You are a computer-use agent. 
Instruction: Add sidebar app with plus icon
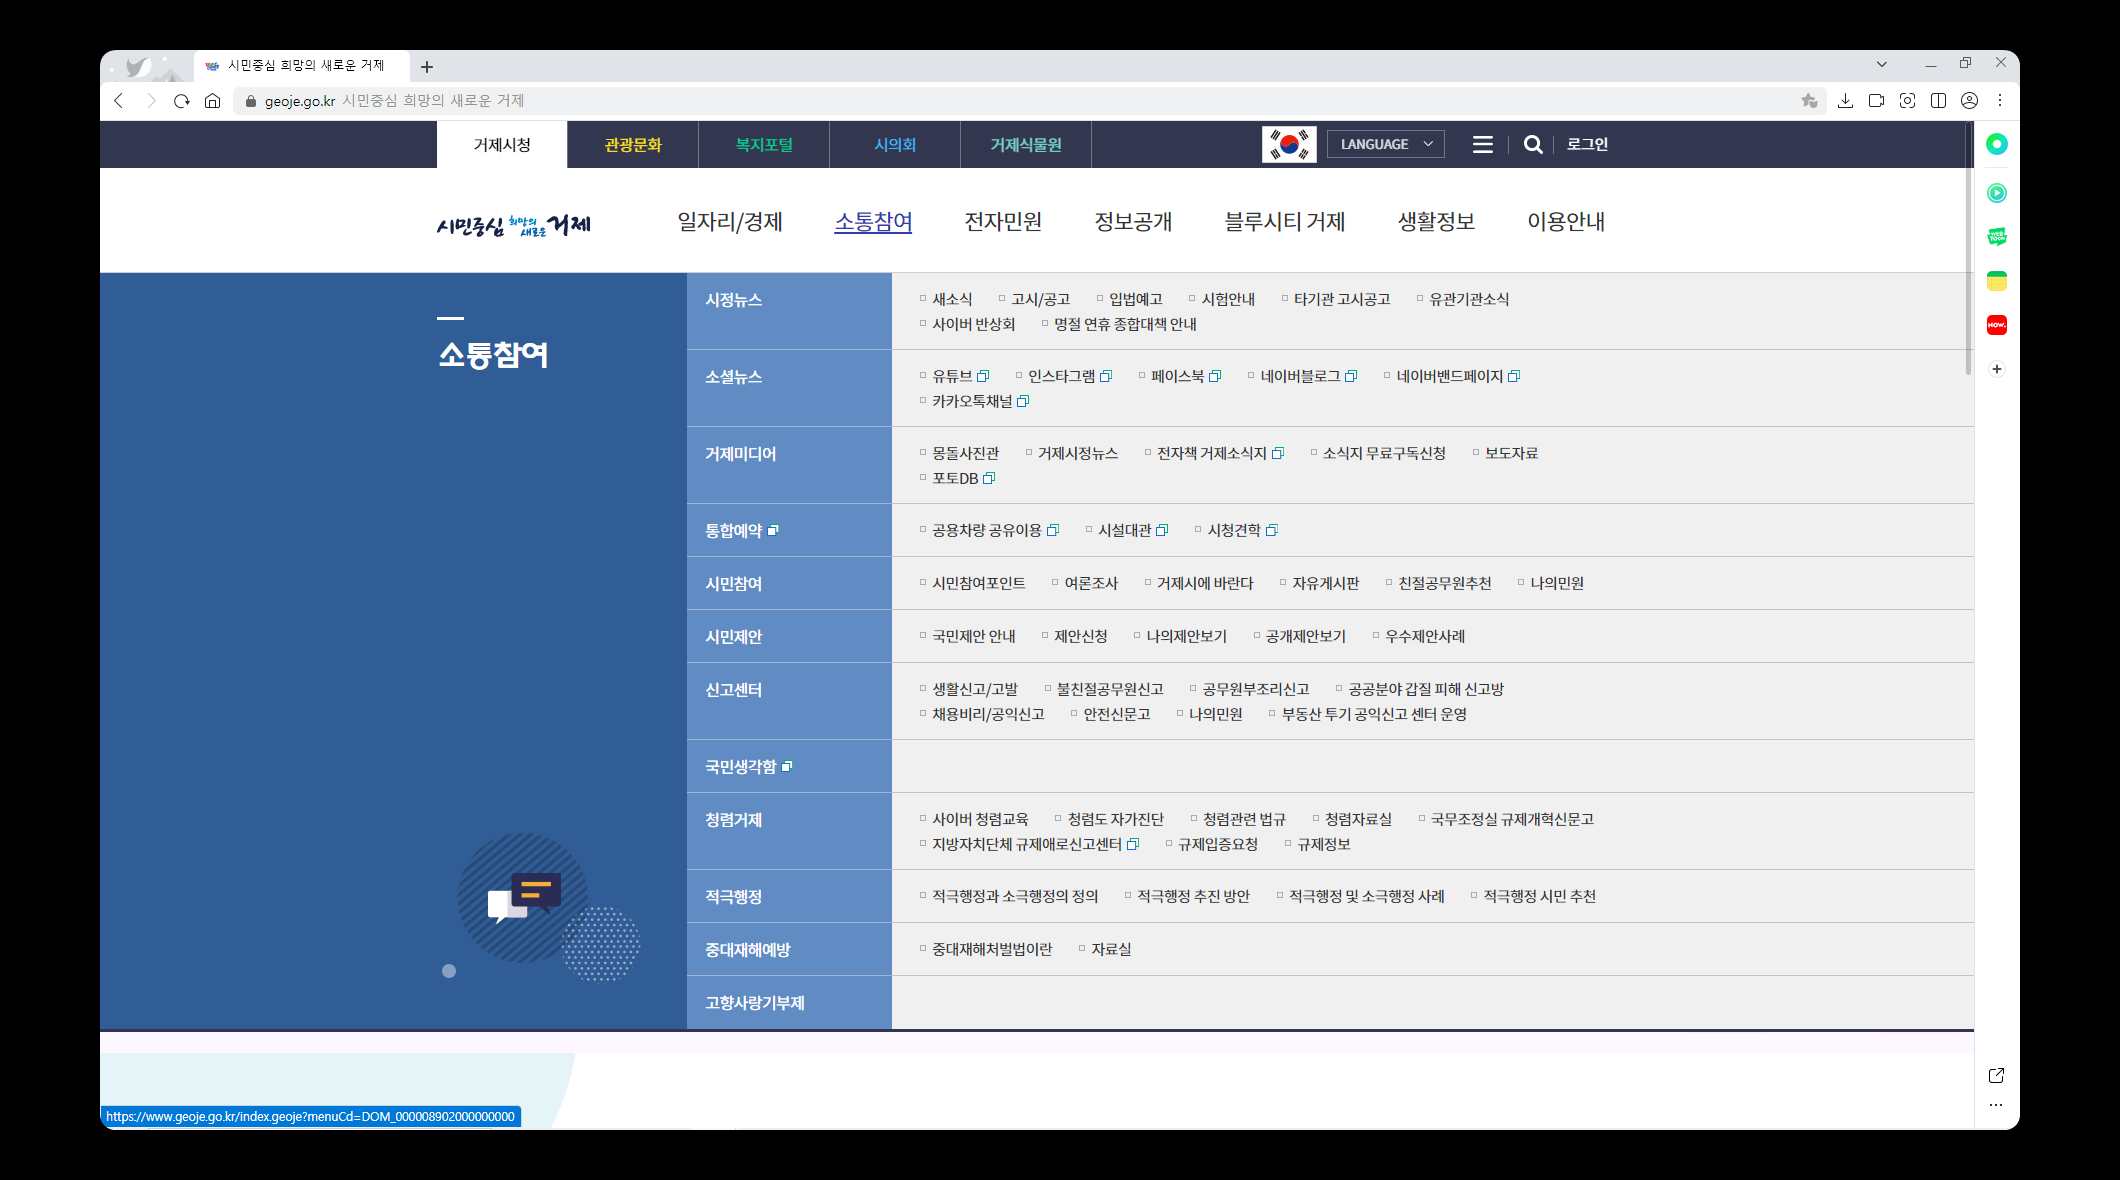(x=1997, y=369)
